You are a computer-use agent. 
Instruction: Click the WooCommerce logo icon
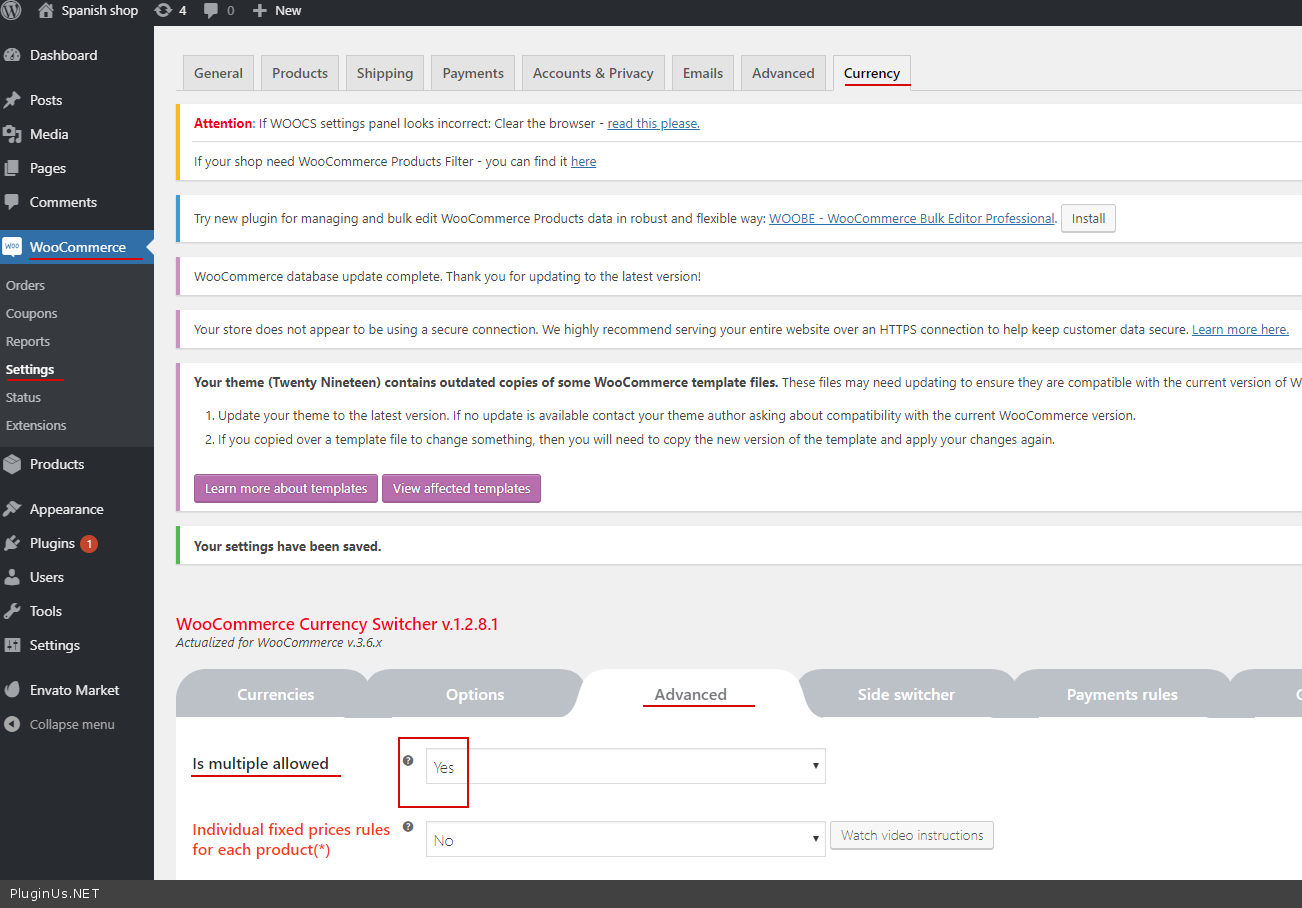pos(12,247)
